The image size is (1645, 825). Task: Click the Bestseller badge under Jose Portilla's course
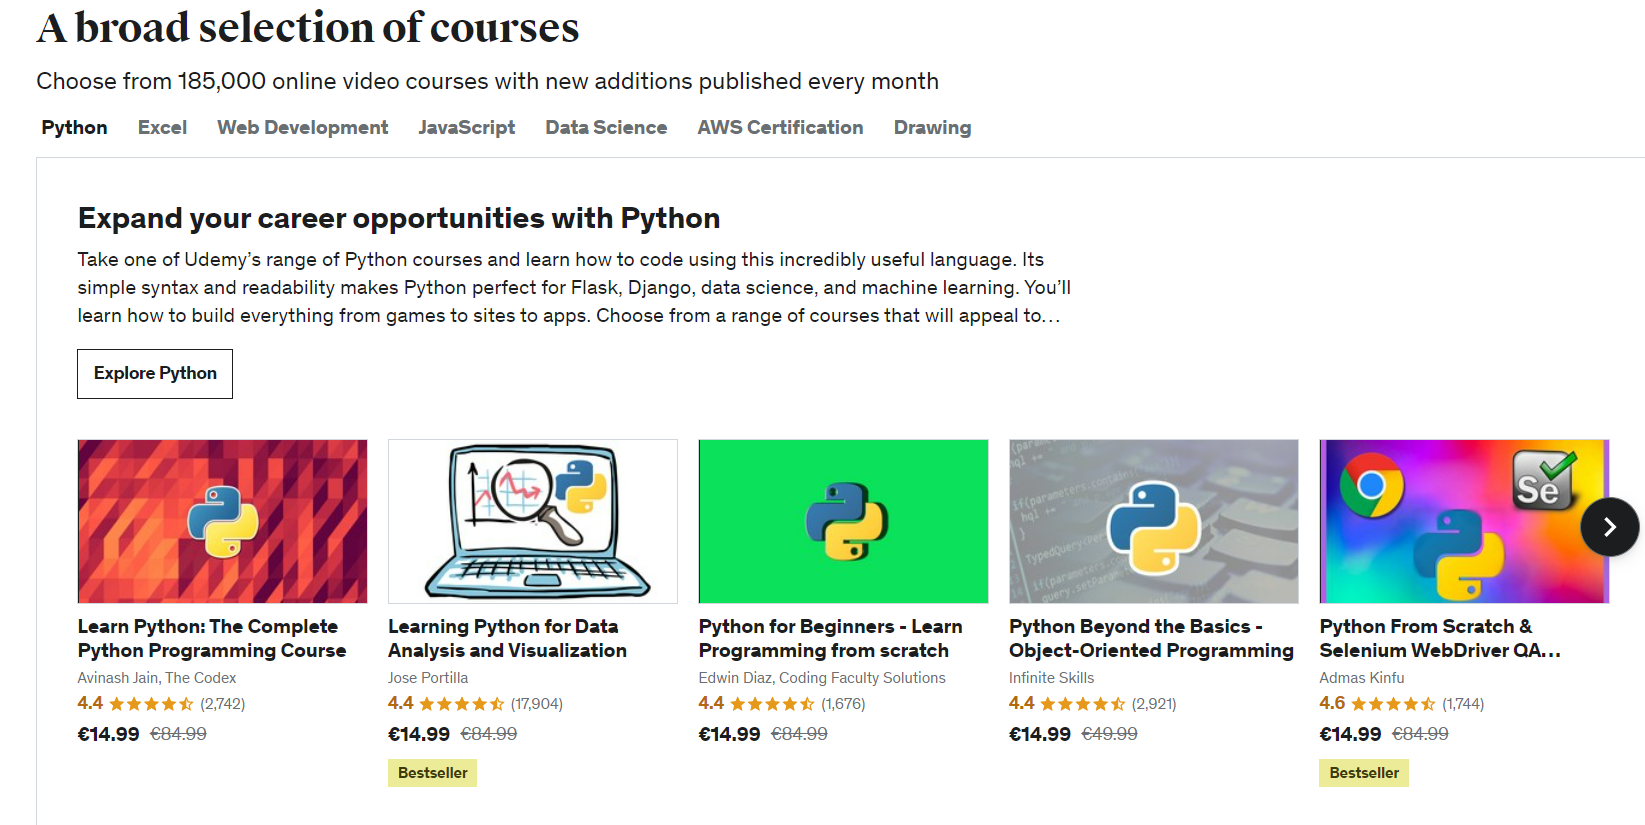pos(432,773)
